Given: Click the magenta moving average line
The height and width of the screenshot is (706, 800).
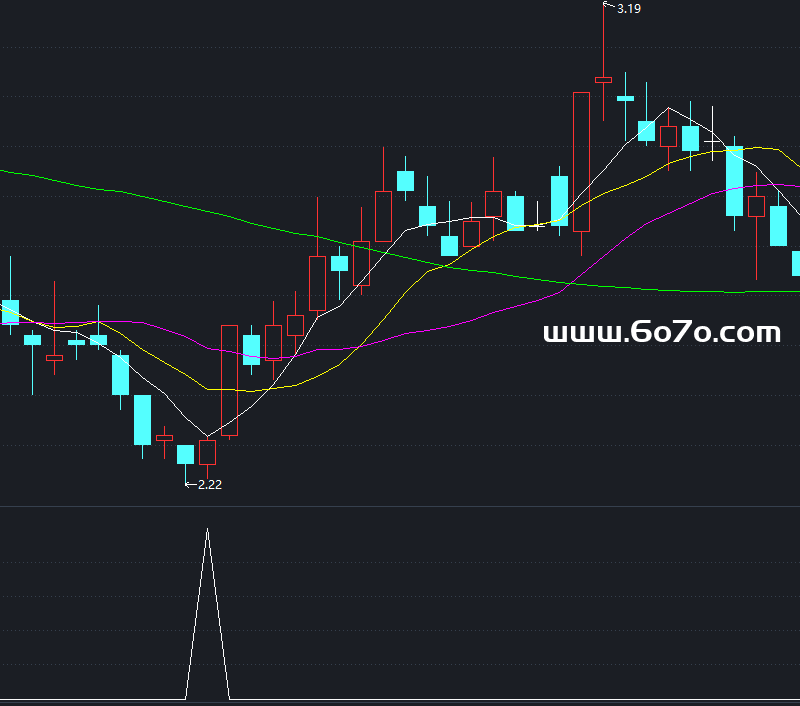Looking at the screenshot, I should (x=400, y=338).
